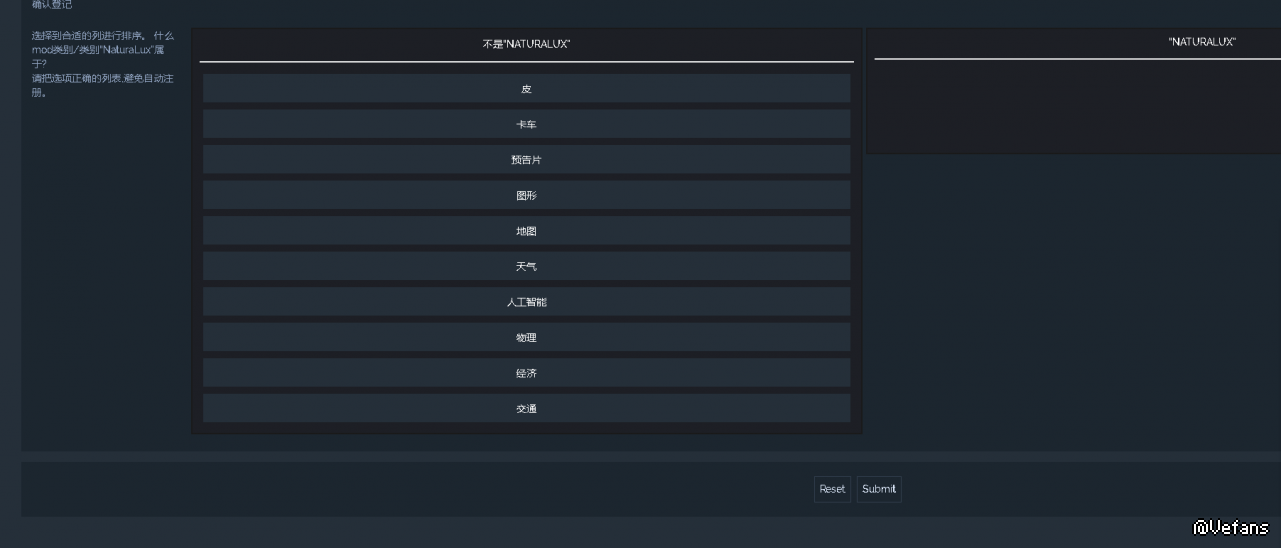Click the question text about mod category
Viewport: 1281px width, 548px height.
101,49
